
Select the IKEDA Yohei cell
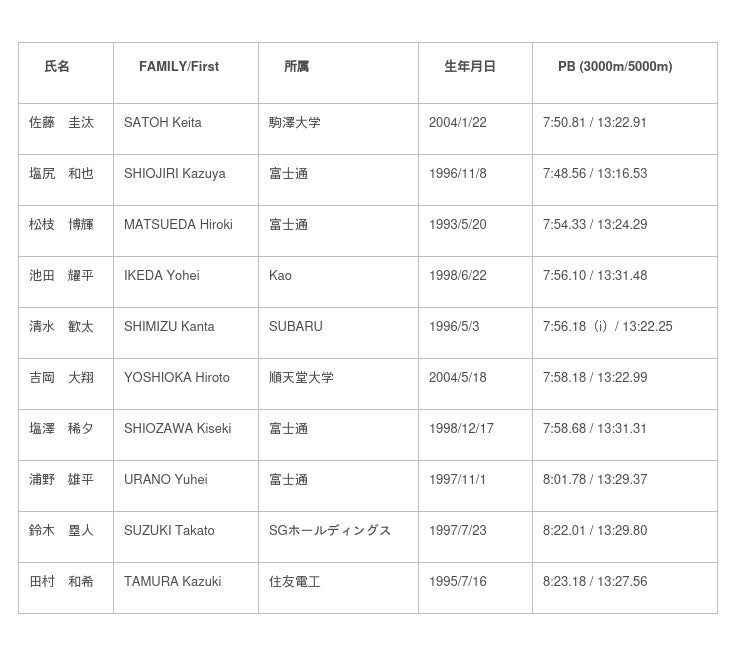(x=162, y=276)
